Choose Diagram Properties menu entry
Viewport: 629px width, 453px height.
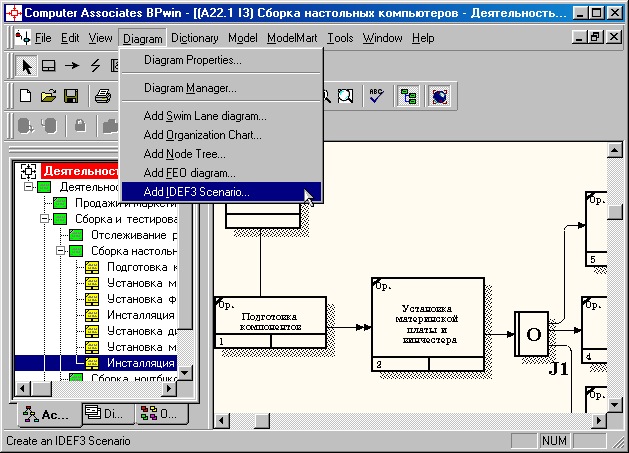[221, 60]
